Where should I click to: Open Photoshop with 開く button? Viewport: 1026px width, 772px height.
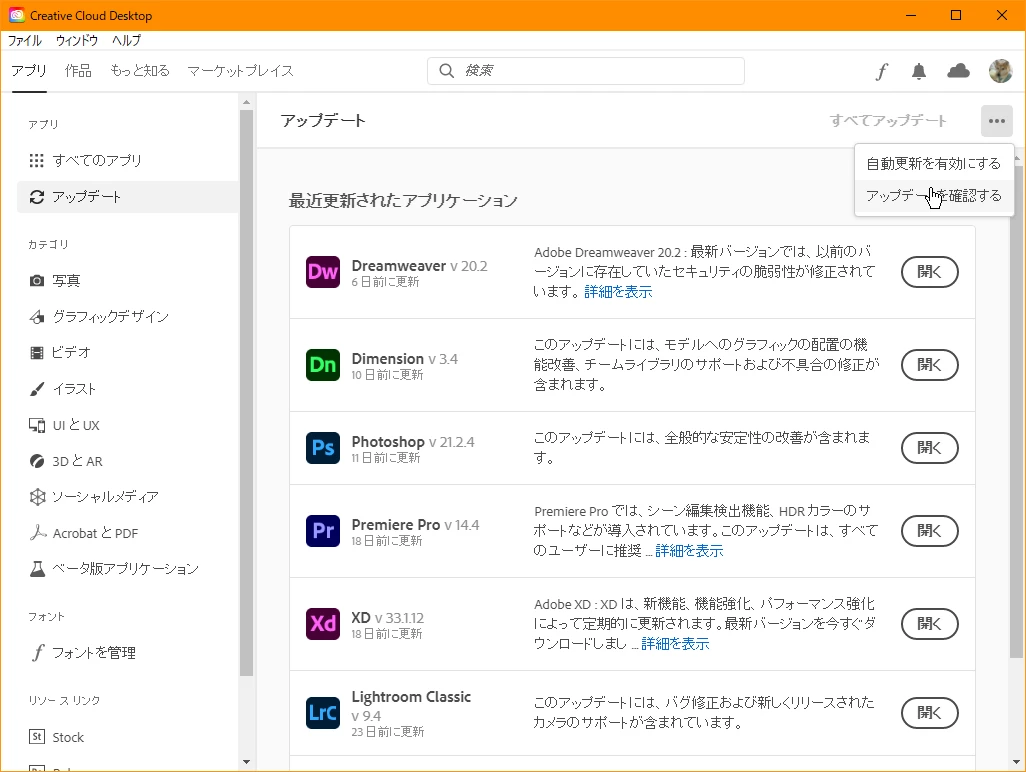[x=929, y=448]
